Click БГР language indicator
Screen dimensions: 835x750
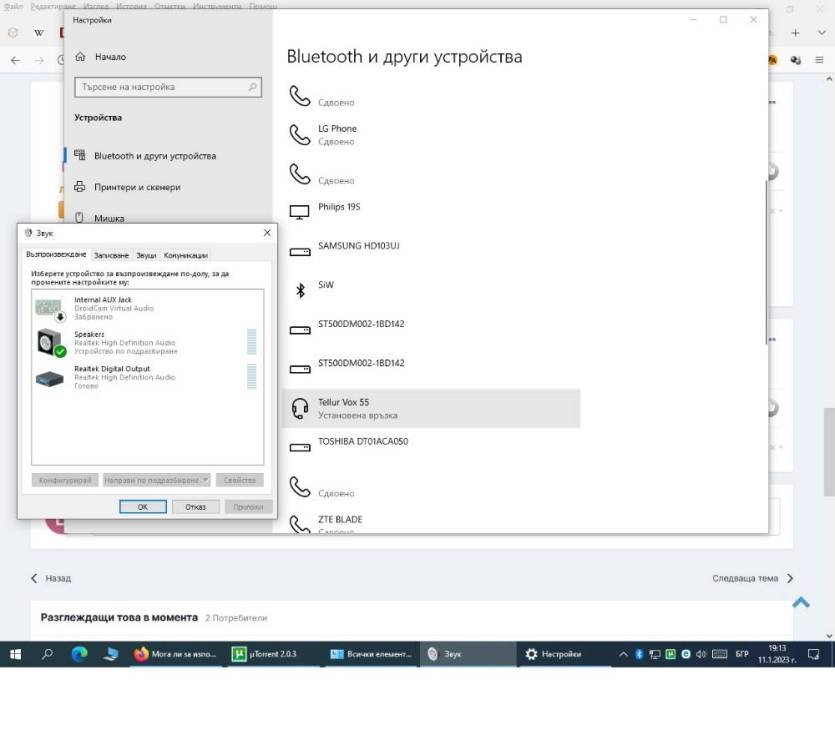coord(742,654)
